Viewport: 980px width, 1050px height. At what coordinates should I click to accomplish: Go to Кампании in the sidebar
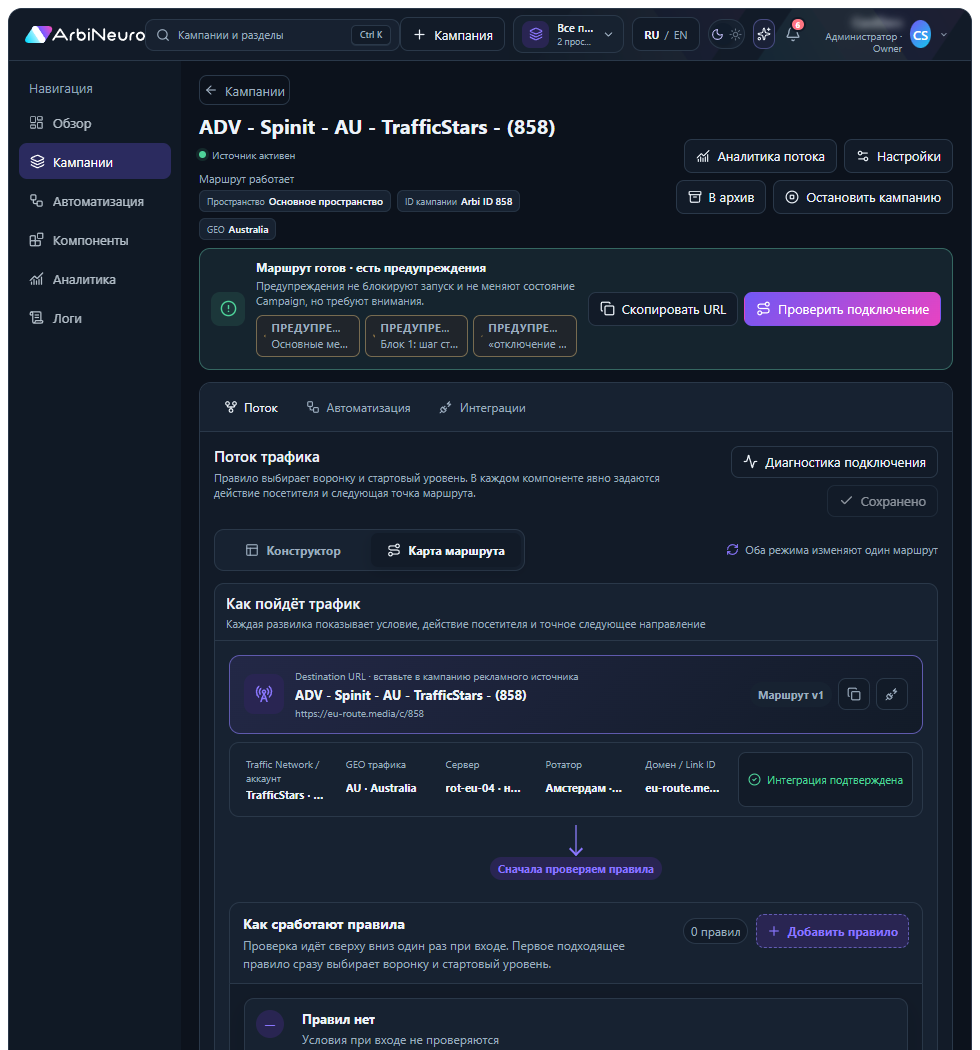(95, 161)
